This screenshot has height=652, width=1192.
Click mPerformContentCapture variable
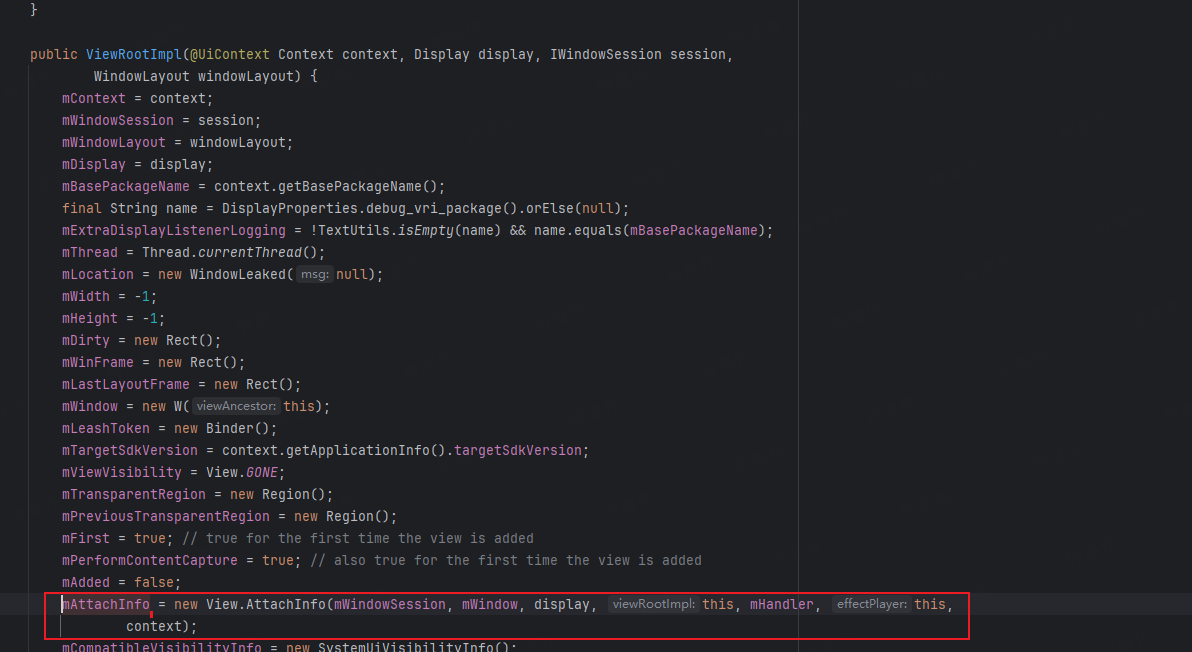[x=150, y=562]
